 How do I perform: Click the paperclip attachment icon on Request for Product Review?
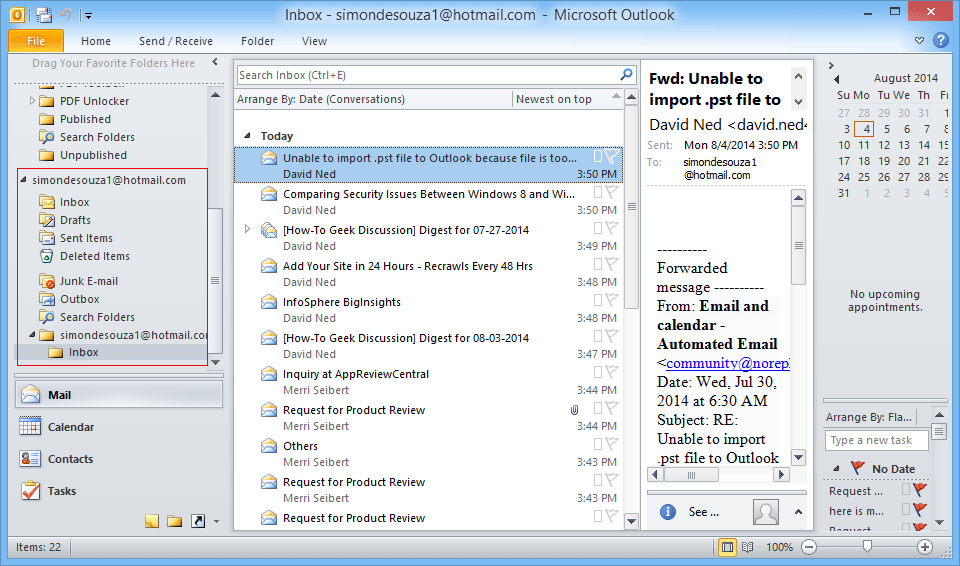pos(574,410)
